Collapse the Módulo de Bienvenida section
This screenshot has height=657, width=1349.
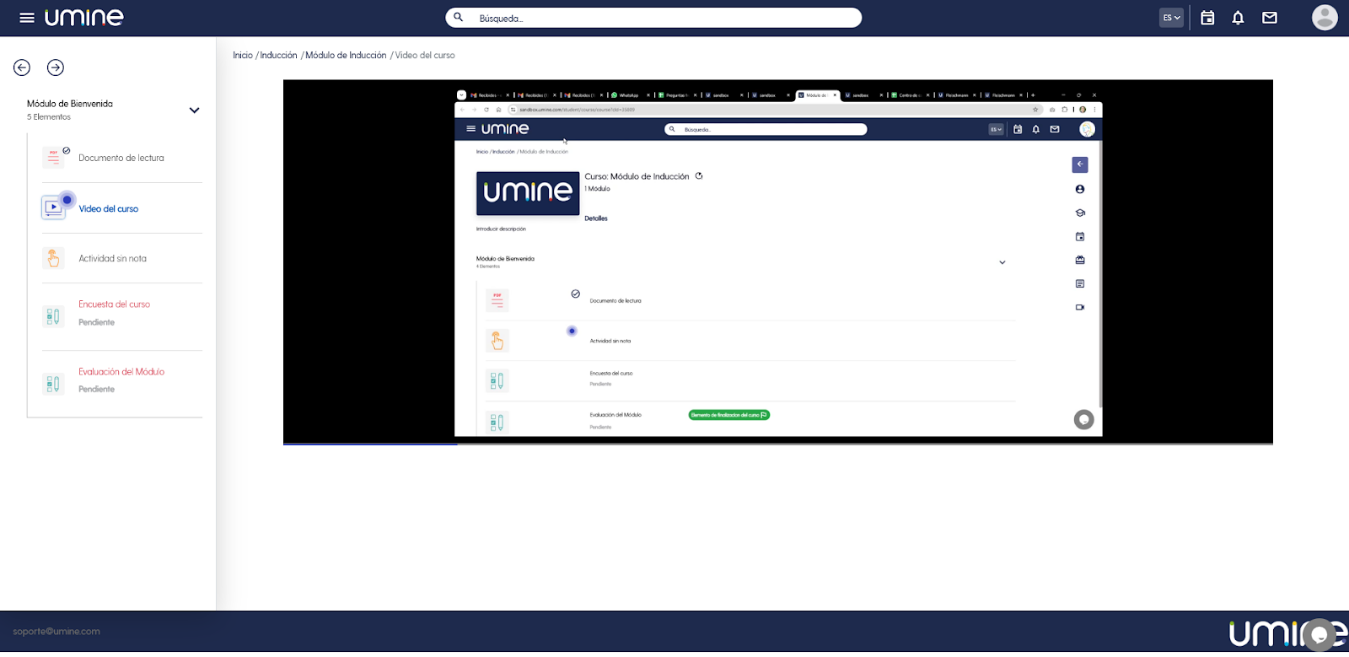coord(194,110)
